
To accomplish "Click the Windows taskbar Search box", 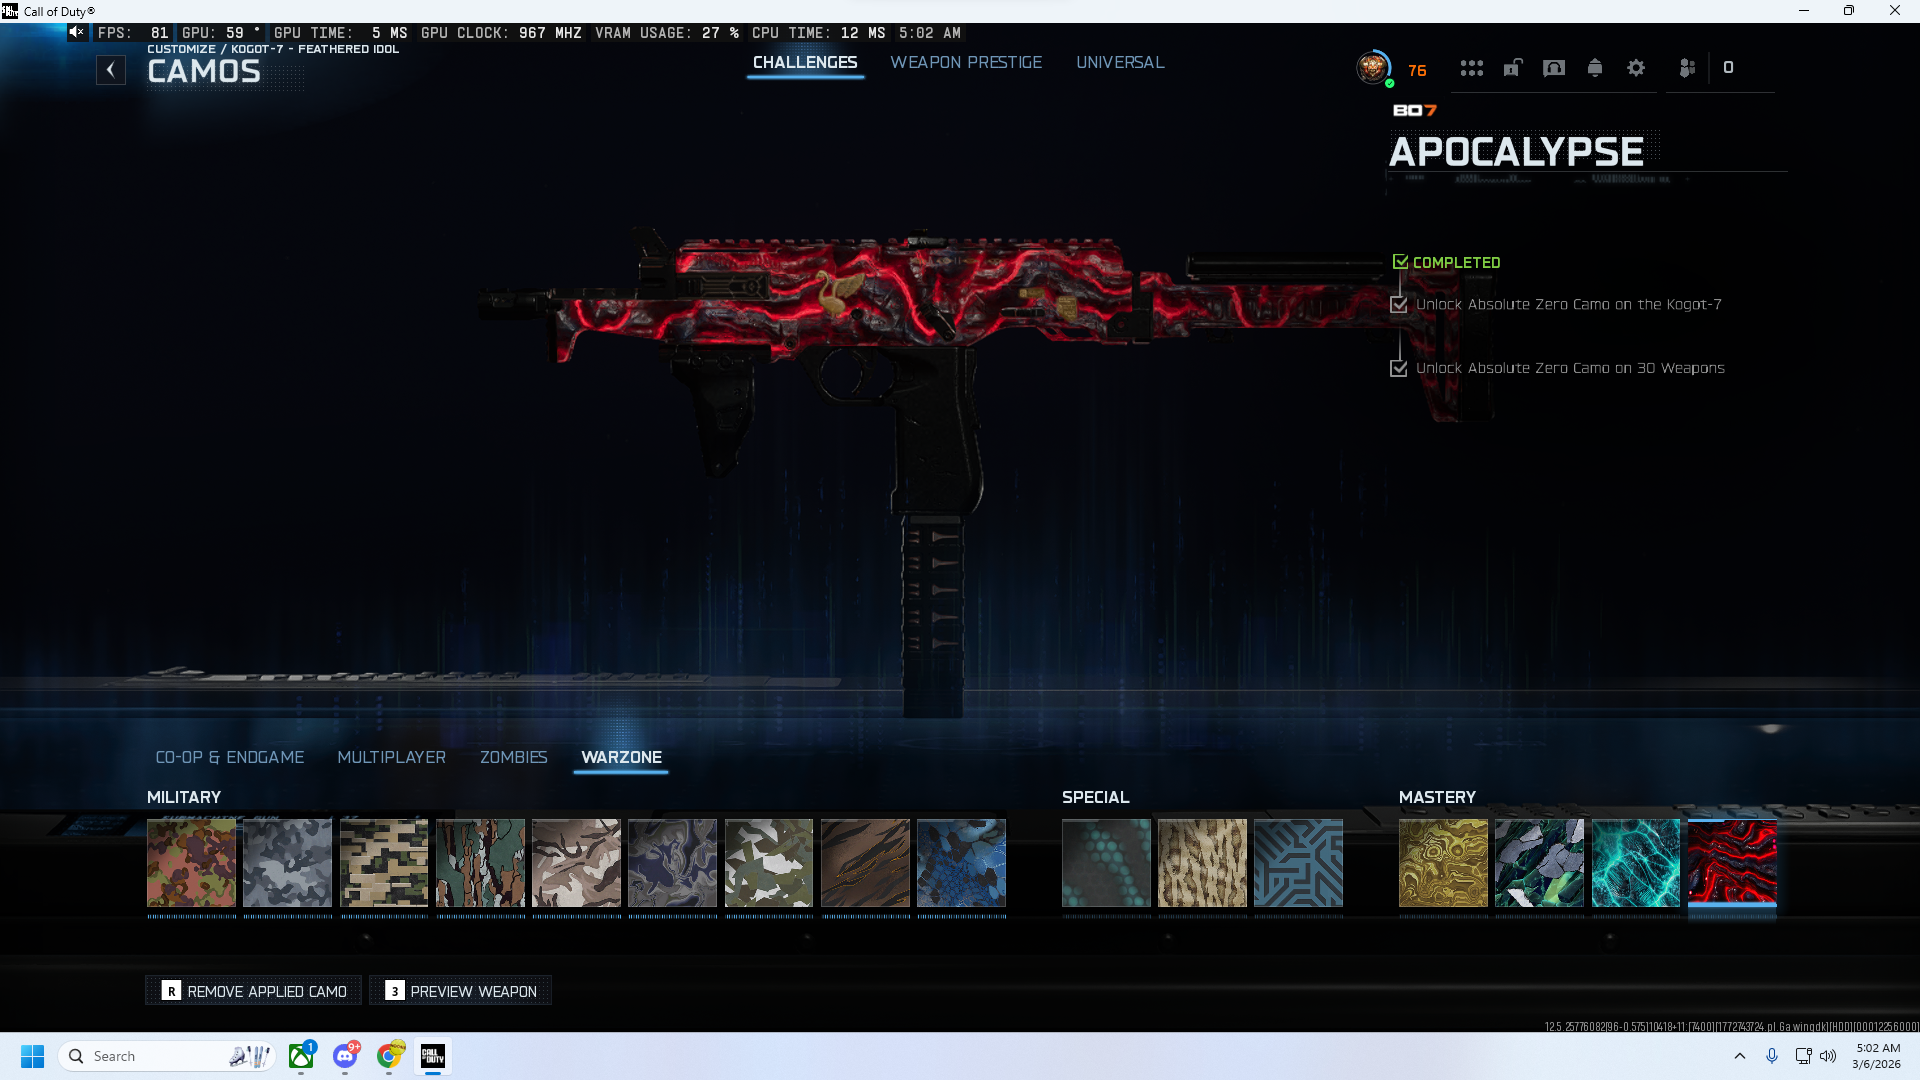I will coord(168,1056).
